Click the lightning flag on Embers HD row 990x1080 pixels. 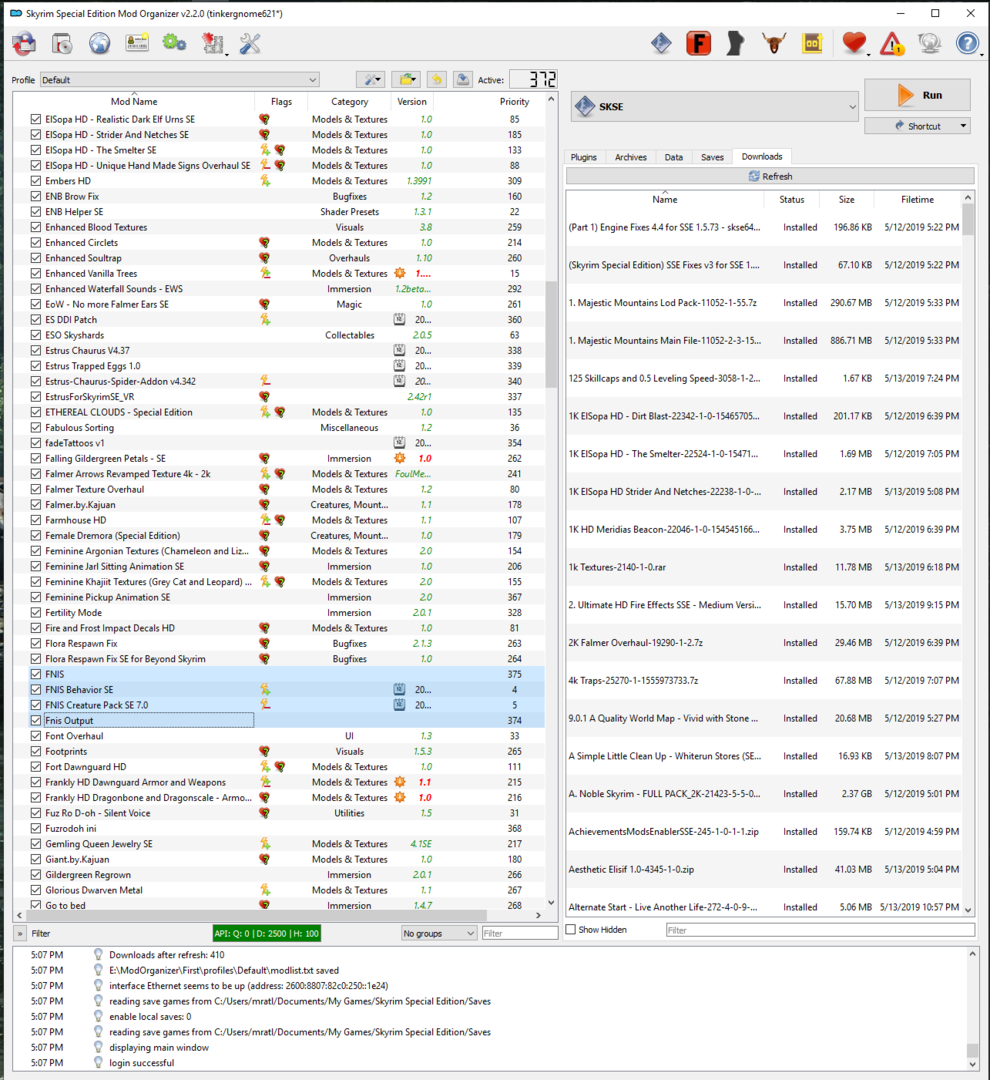point(265,180)
